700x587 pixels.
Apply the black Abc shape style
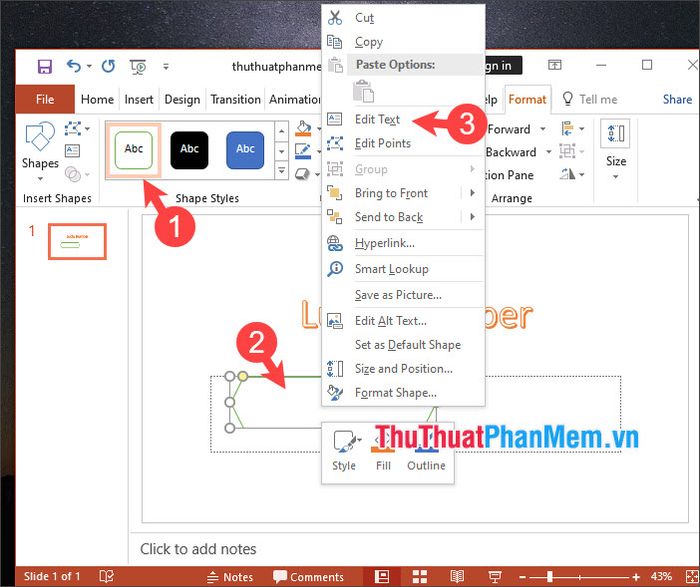pyautogui.click(x=189, y=150)
